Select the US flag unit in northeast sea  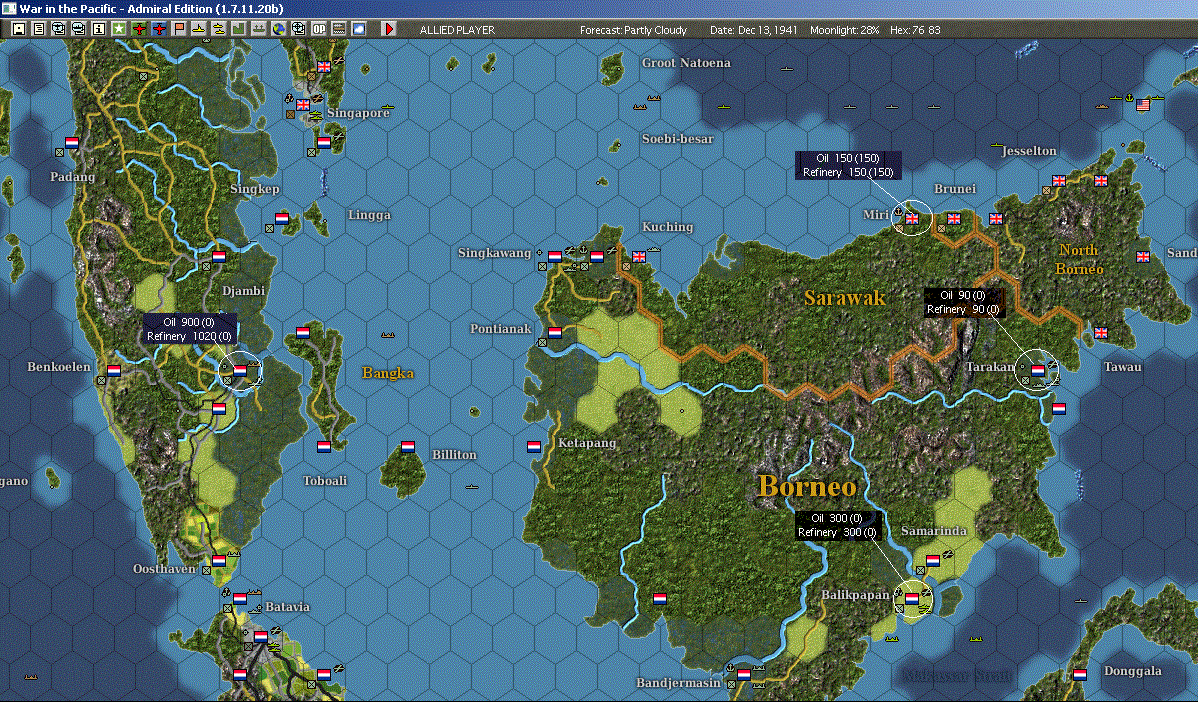point(1143,105)
